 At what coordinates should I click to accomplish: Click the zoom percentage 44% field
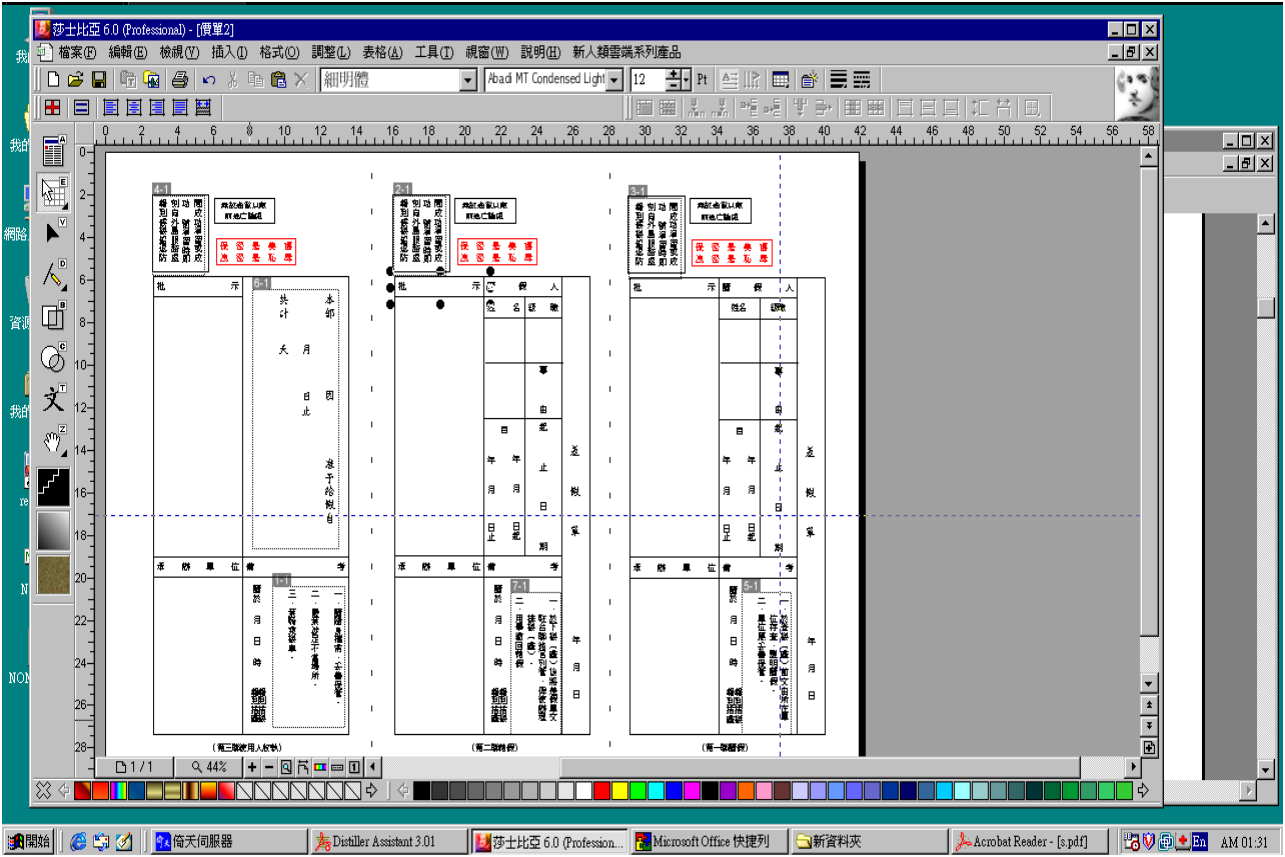point(207,767)
